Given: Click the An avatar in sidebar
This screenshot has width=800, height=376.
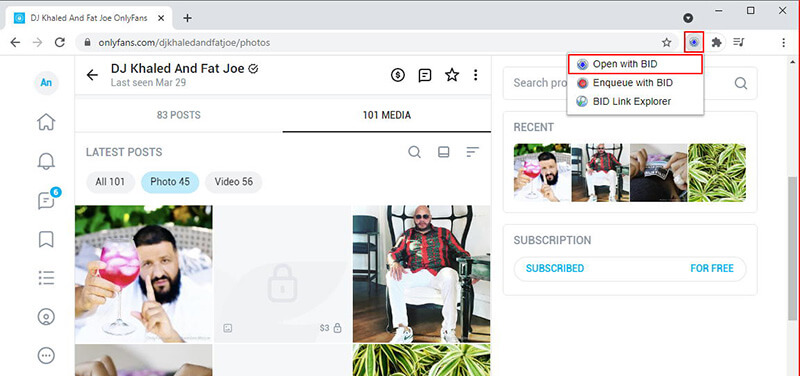Looking at the screenshot, I should pyautogui.click(x=46, y=83).
